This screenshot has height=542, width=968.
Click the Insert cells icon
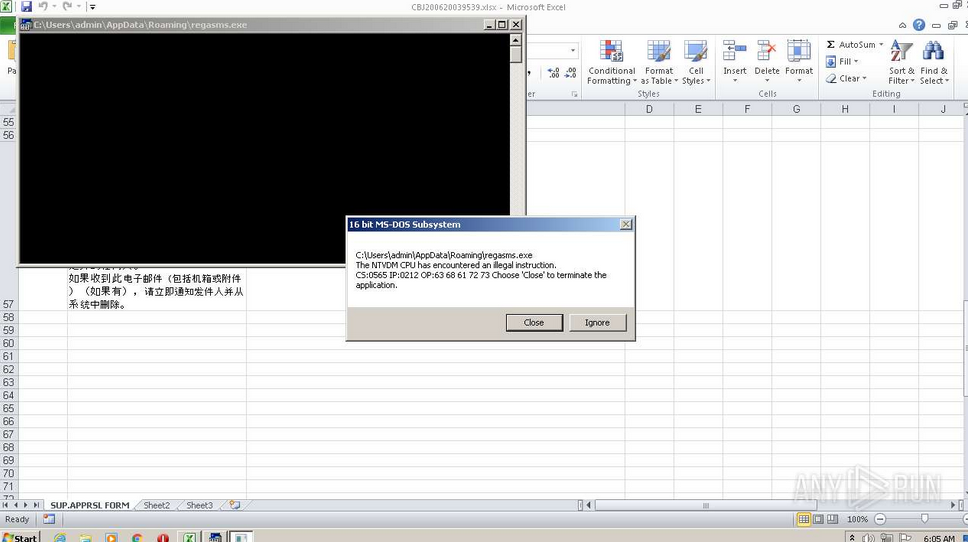(735, 51)
